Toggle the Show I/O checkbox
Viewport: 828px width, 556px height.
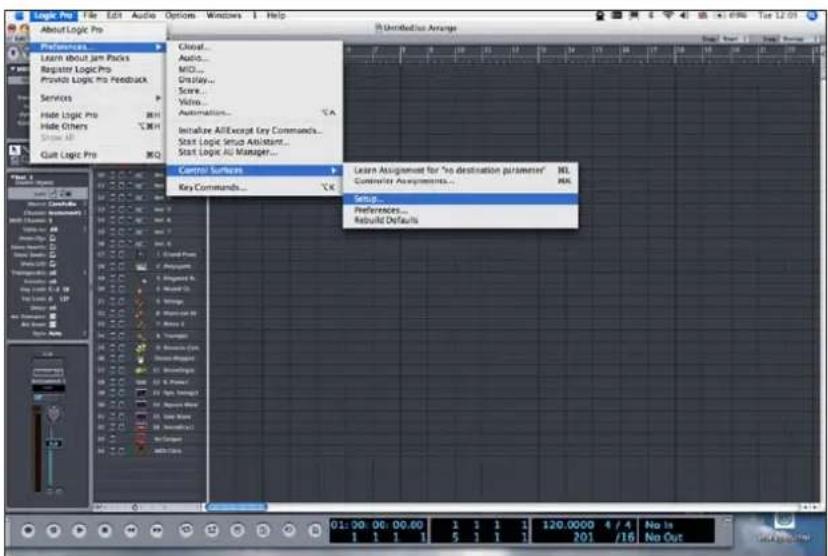(x=52, y=264)
